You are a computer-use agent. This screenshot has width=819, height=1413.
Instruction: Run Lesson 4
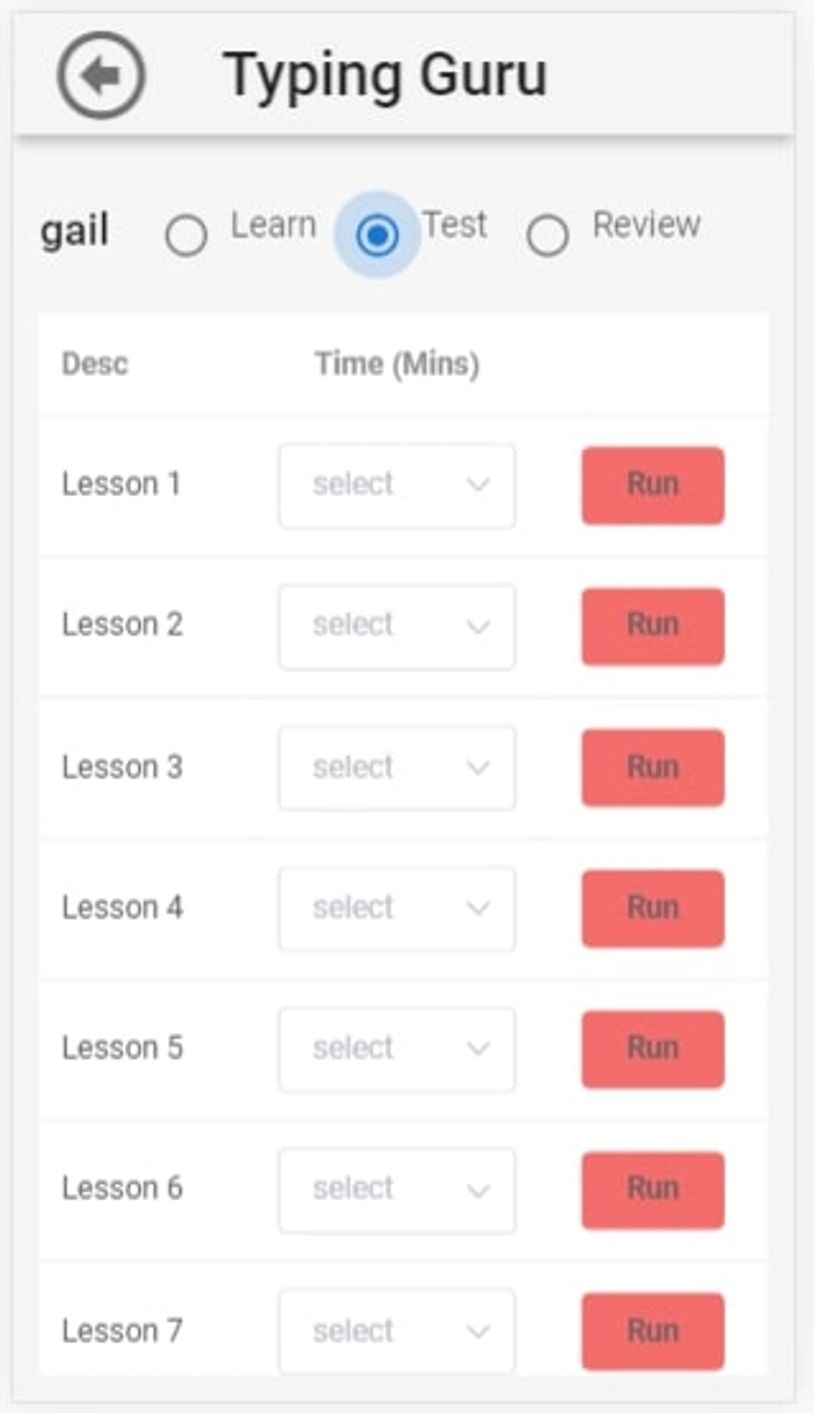pos(651,907)
